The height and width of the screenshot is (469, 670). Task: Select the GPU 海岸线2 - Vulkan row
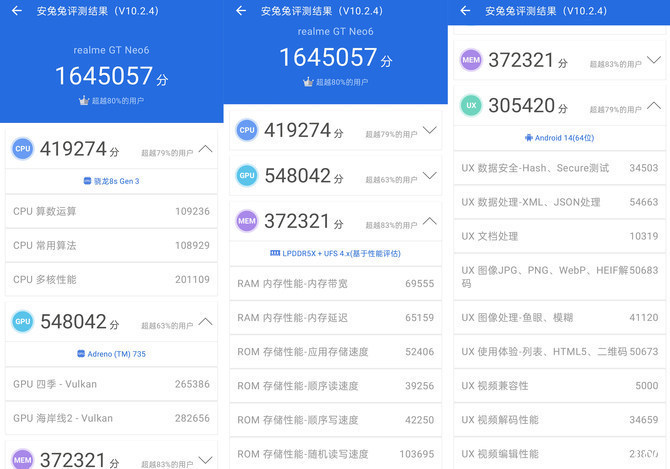pos(111,417)
